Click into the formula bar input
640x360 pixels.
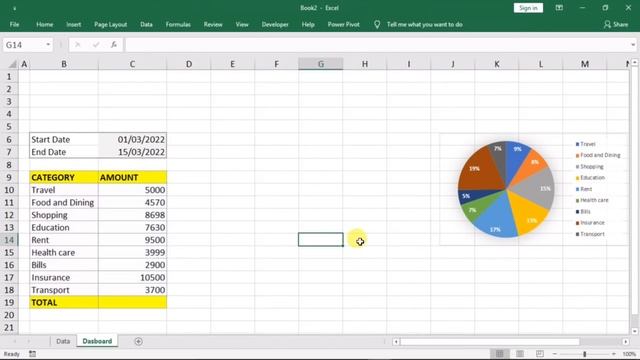coord(376,44)
